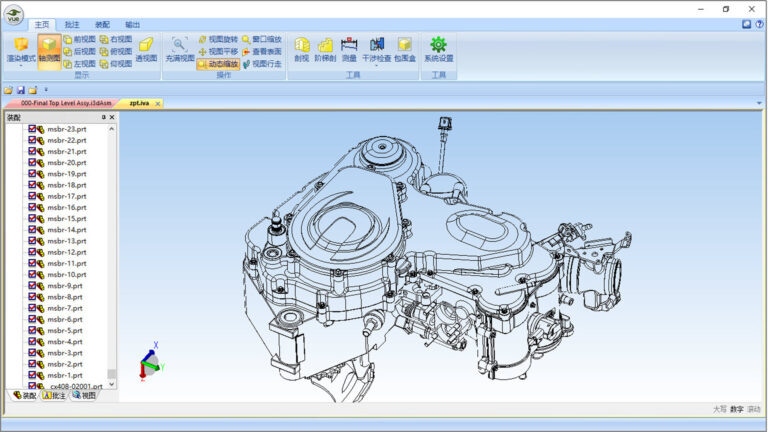Click the third quick-access folder icon
Screen dimensions: 768x432
tap(33, 90)
